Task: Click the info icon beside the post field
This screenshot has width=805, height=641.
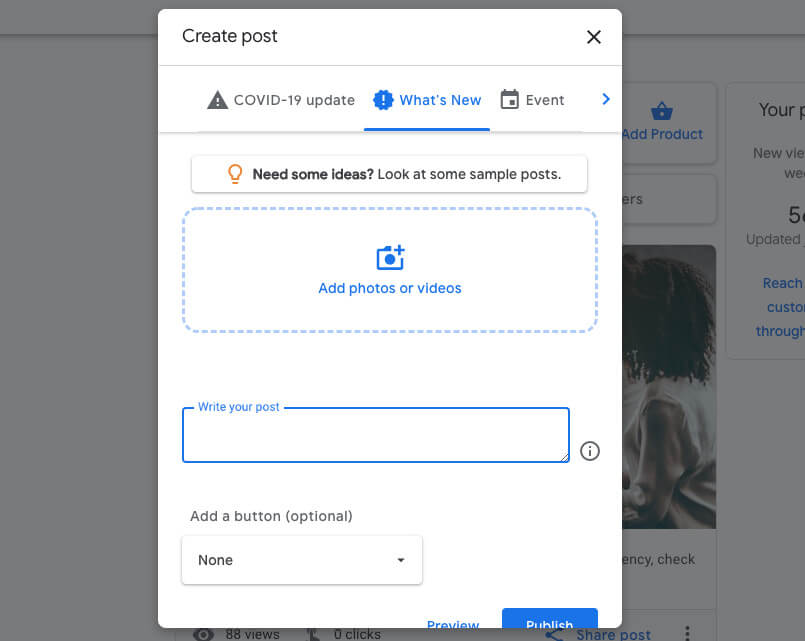Action: coord(590,451)
